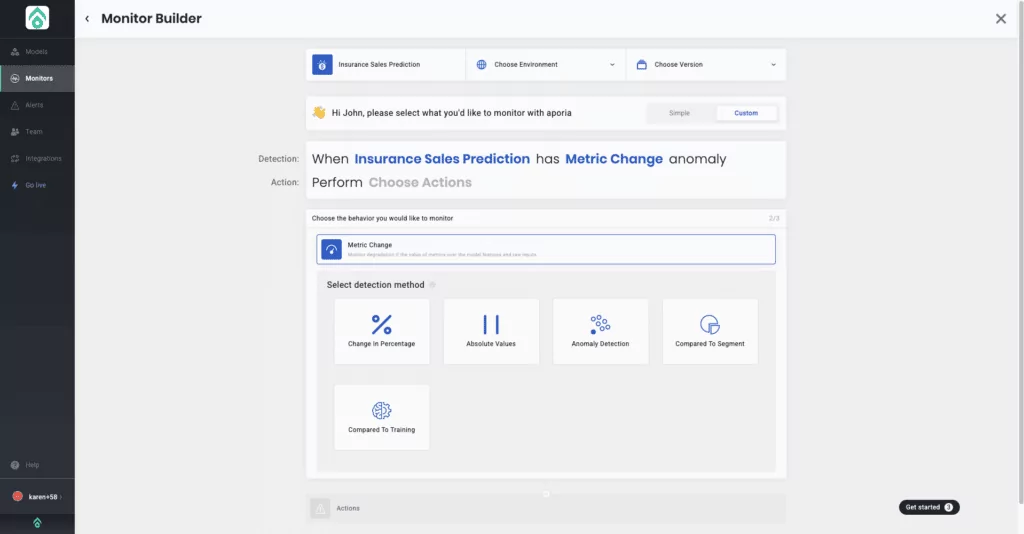This screenshot has width=1024, height=534.
Task: Click the version package icon
Action: (x=641, y=65)
